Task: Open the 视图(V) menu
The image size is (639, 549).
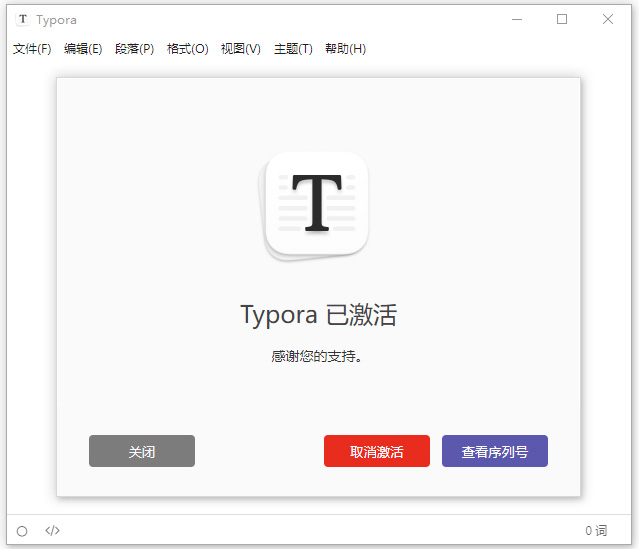Action: [240, 49]
